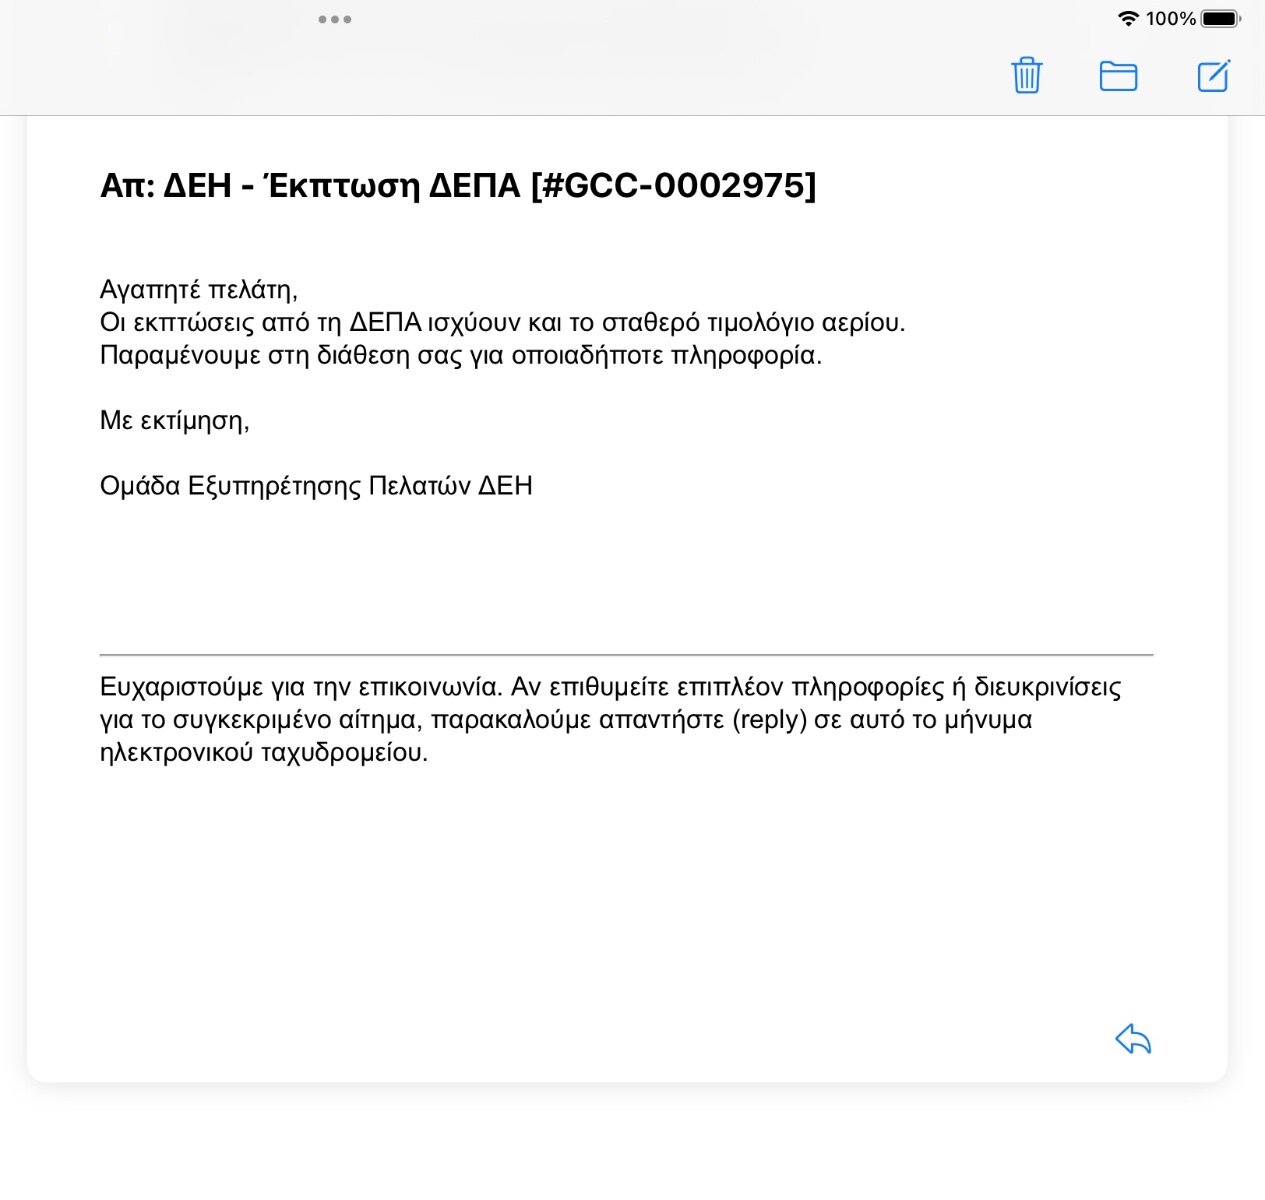Move message using the folder icon
This screenshot has height=1200, width=1265.
coord(1118,76)
